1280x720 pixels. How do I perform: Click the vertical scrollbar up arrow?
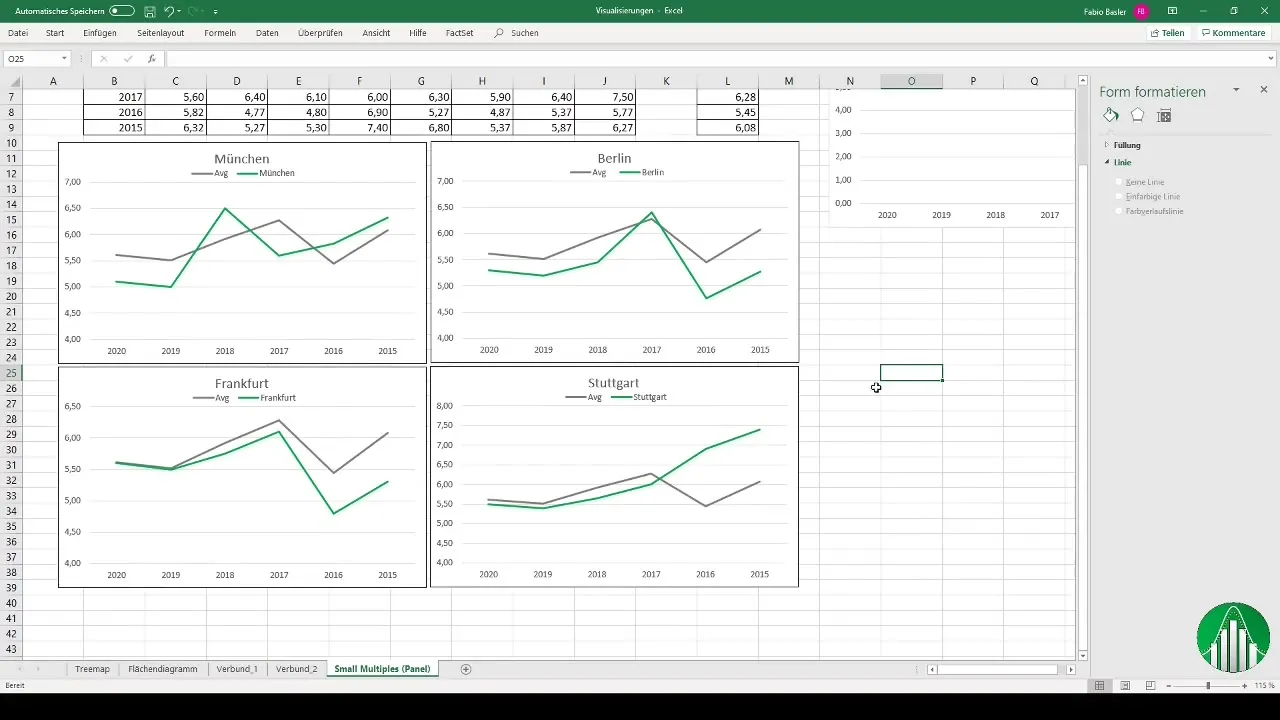pyautogui.click(x=1083, y=80)
